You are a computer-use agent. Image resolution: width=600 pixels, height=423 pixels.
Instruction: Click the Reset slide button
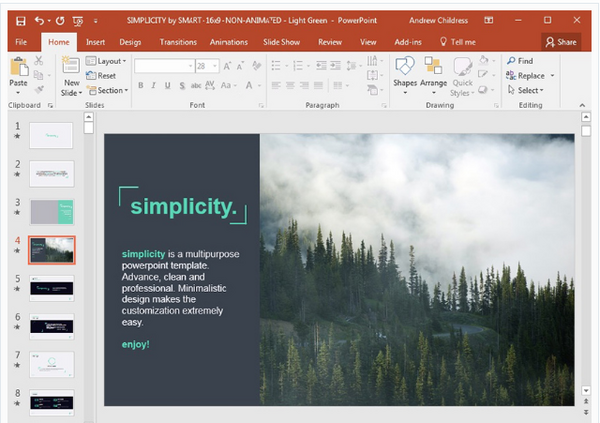[x=101, y=76]
